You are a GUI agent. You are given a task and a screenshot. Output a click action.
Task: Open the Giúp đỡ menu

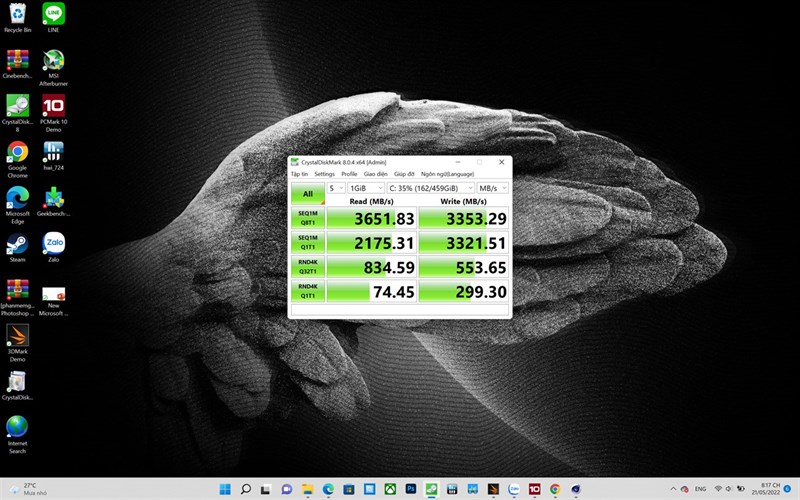click(404, 174)
